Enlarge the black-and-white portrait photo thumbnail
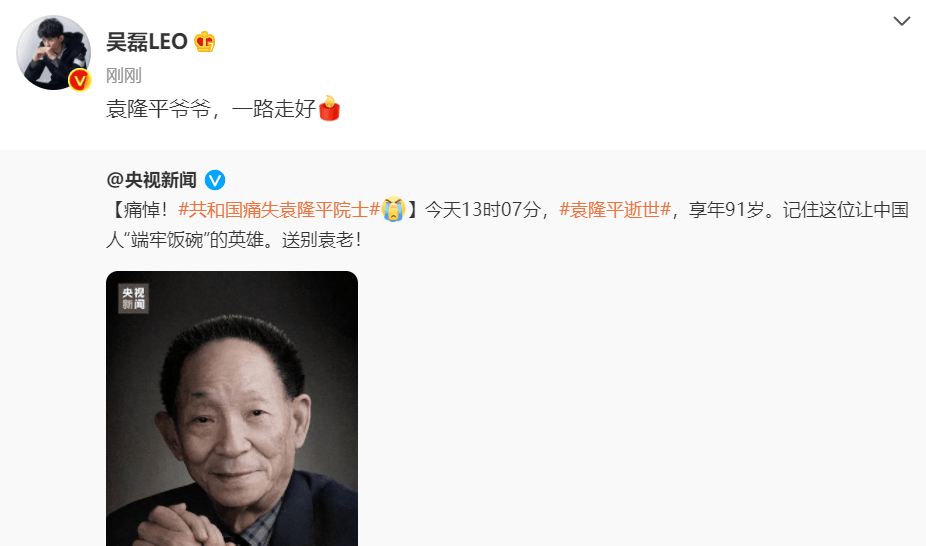The height and width of the screenshot is (546, 926). (x=232, y=408)
